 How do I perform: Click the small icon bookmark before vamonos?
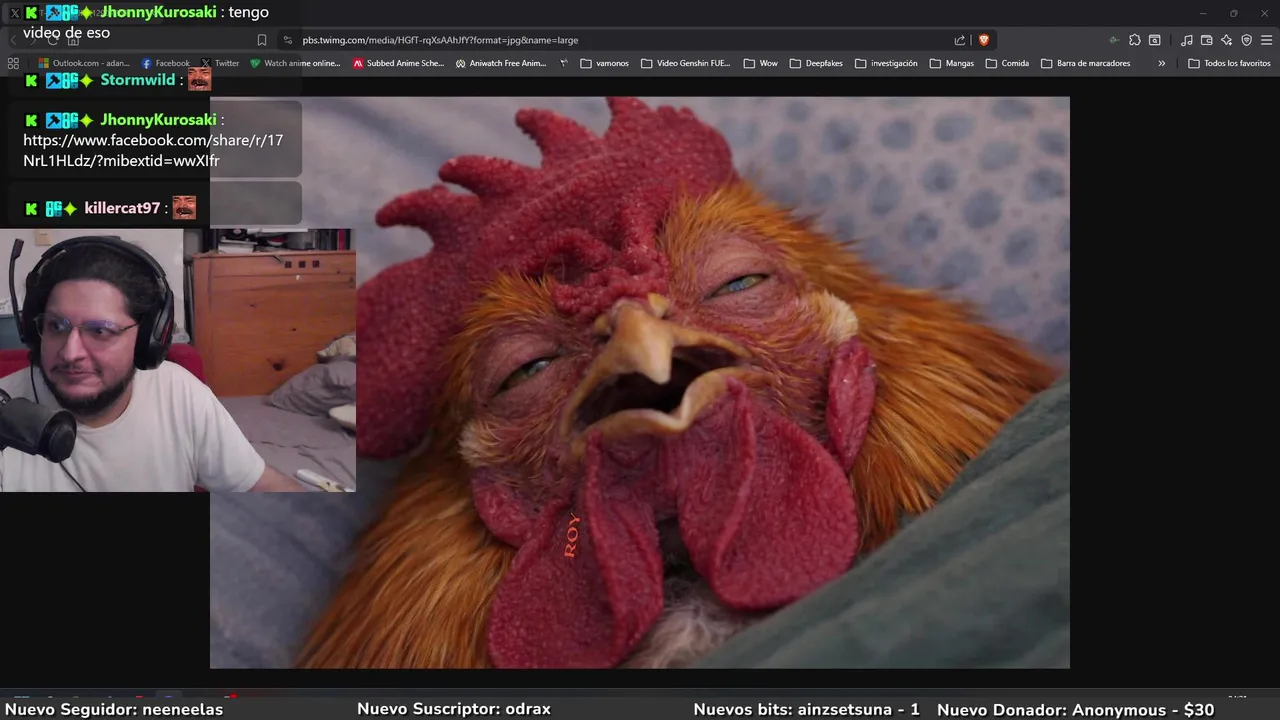[x=564, y=63]
